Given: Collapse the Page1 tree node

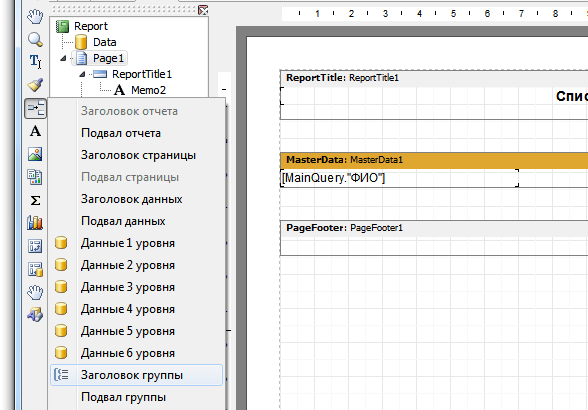Looking at the screenshot, I should [x=63, y=58].
